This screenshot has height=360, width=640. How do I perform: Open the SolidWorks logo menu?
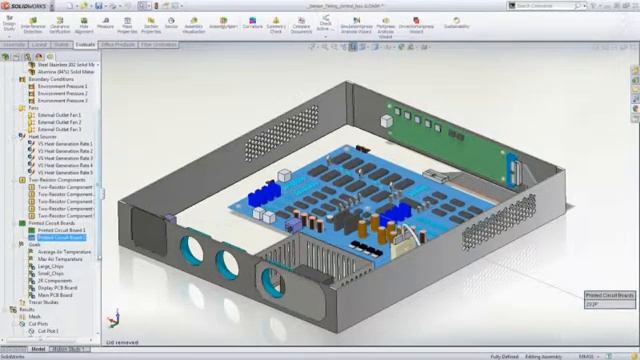[x=24, y=6]
